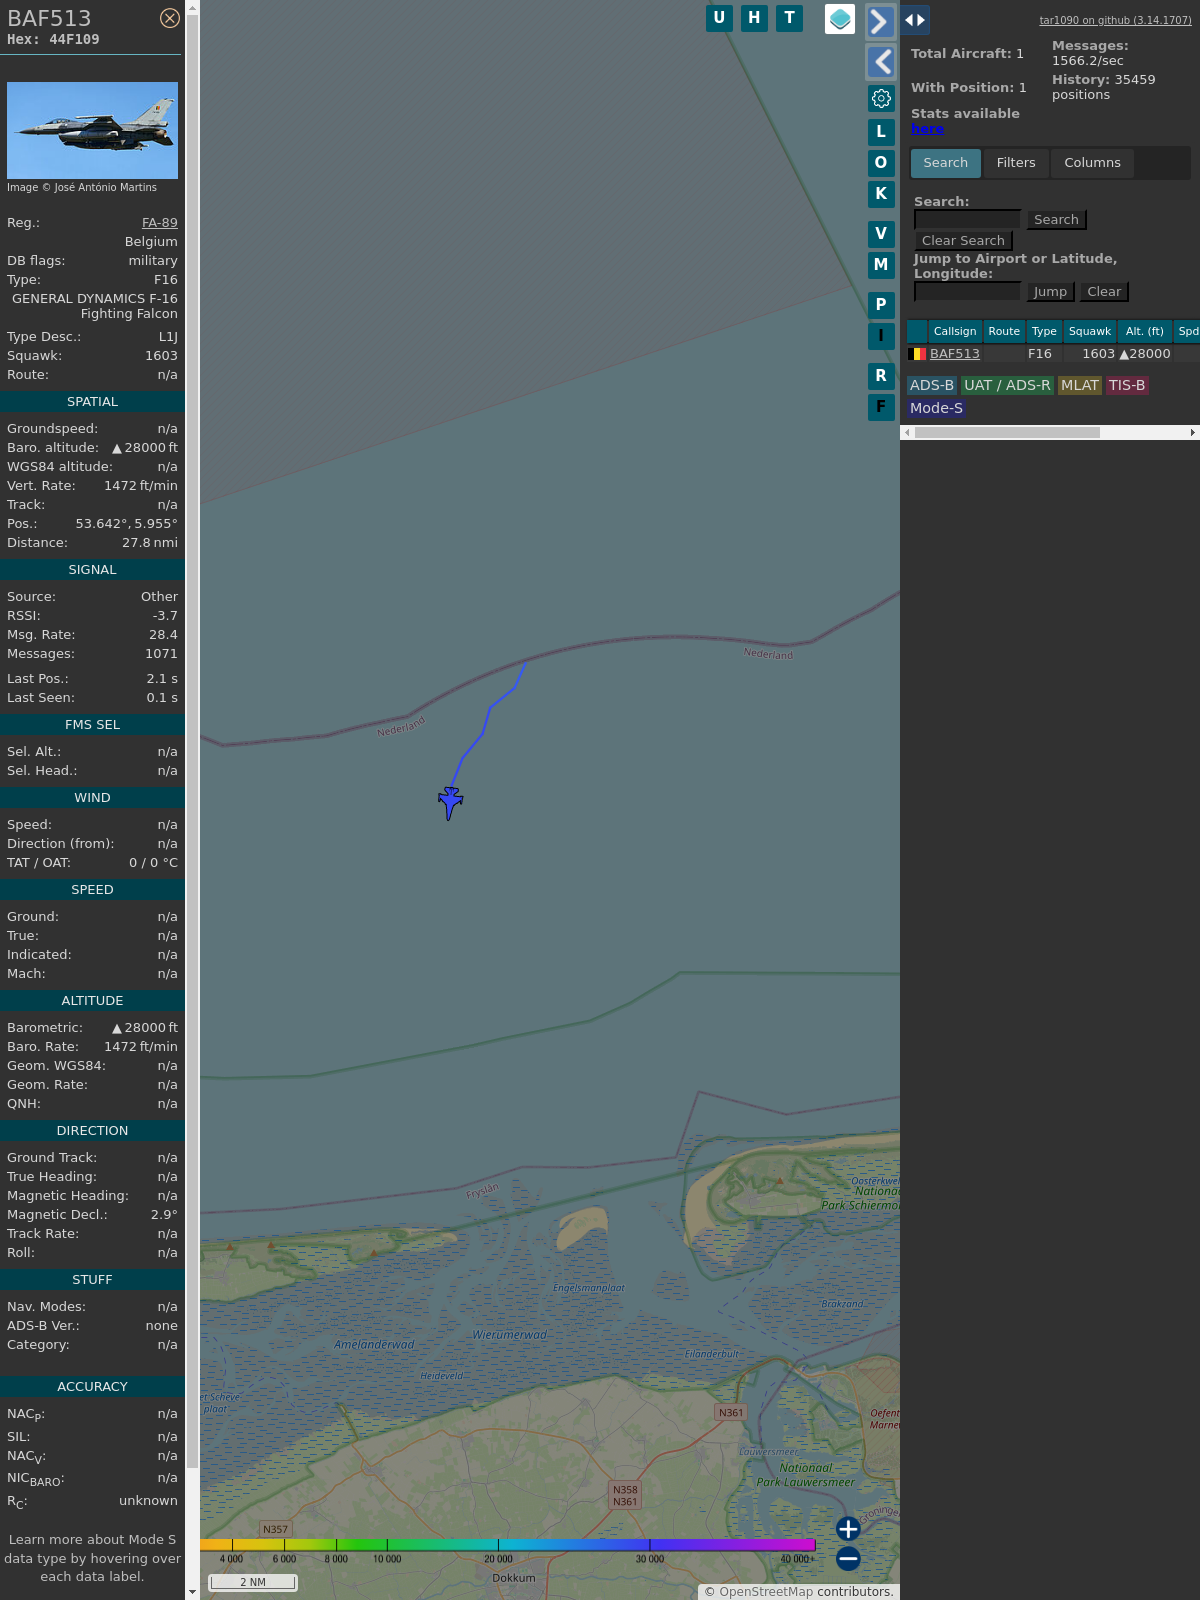Screen dimensions: 1200x1600
Task: Toggle the P map button
Action: click(x=881, y=305)
